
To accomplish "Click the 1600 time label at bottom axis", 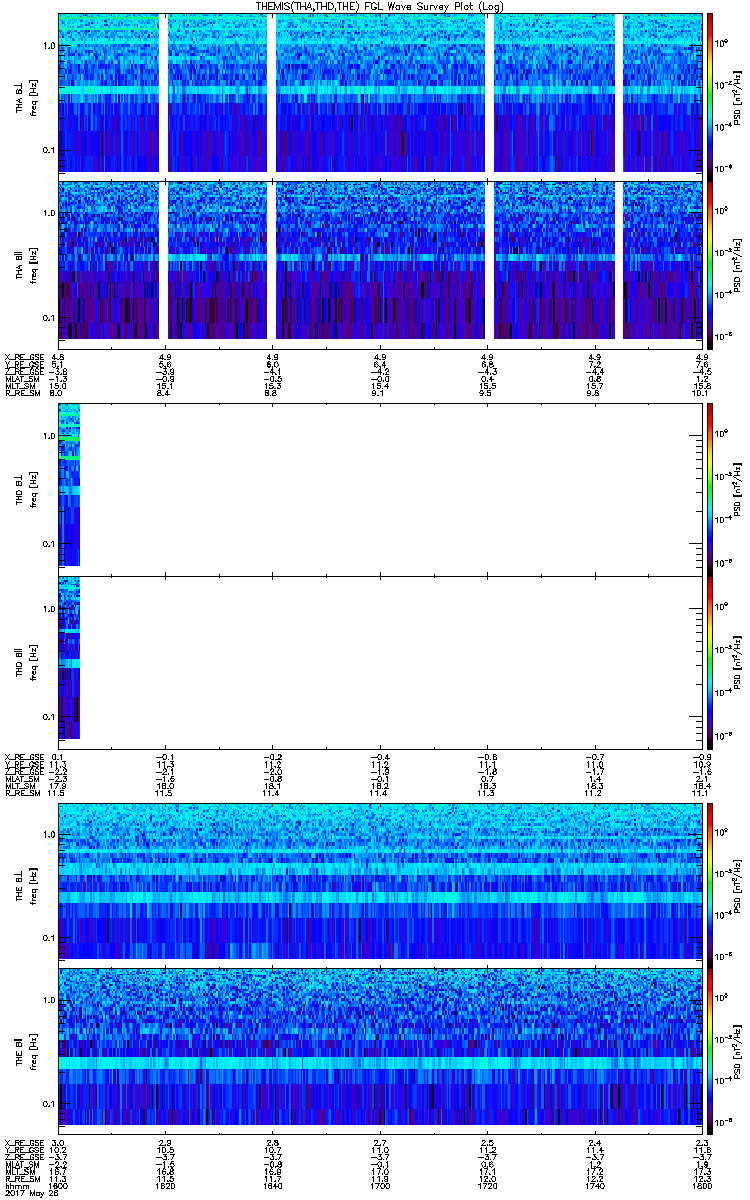I will pos(59,1186).
